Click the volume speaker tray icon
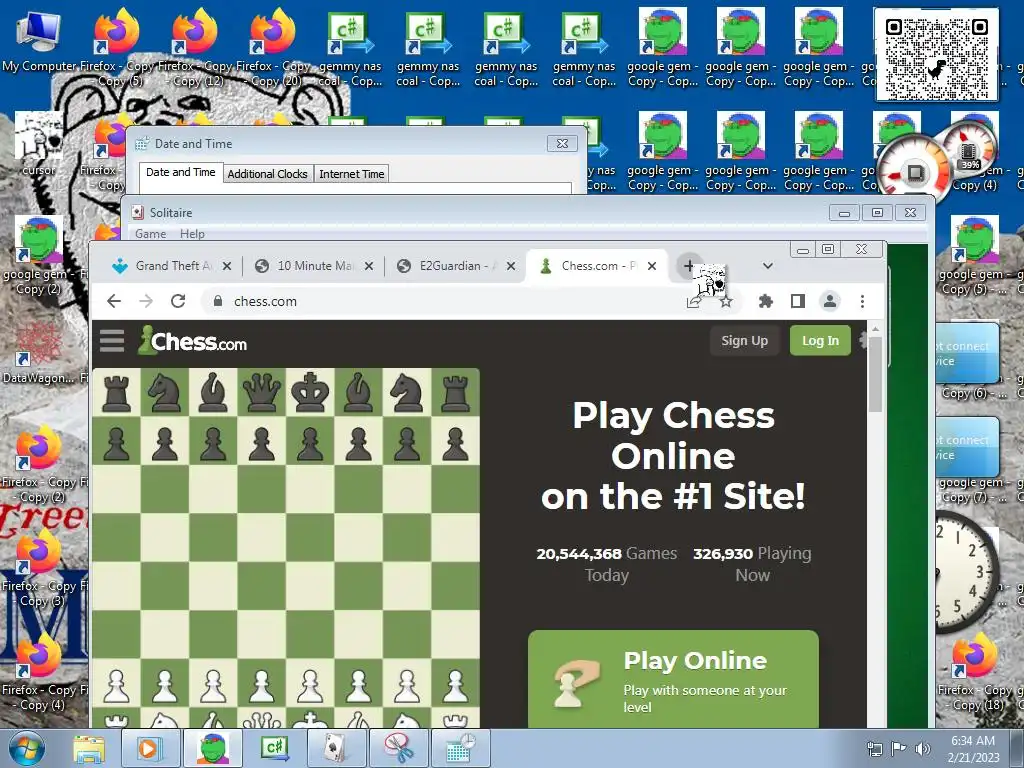Viewport: 1024px width, 768px height. tap(922, 748)
